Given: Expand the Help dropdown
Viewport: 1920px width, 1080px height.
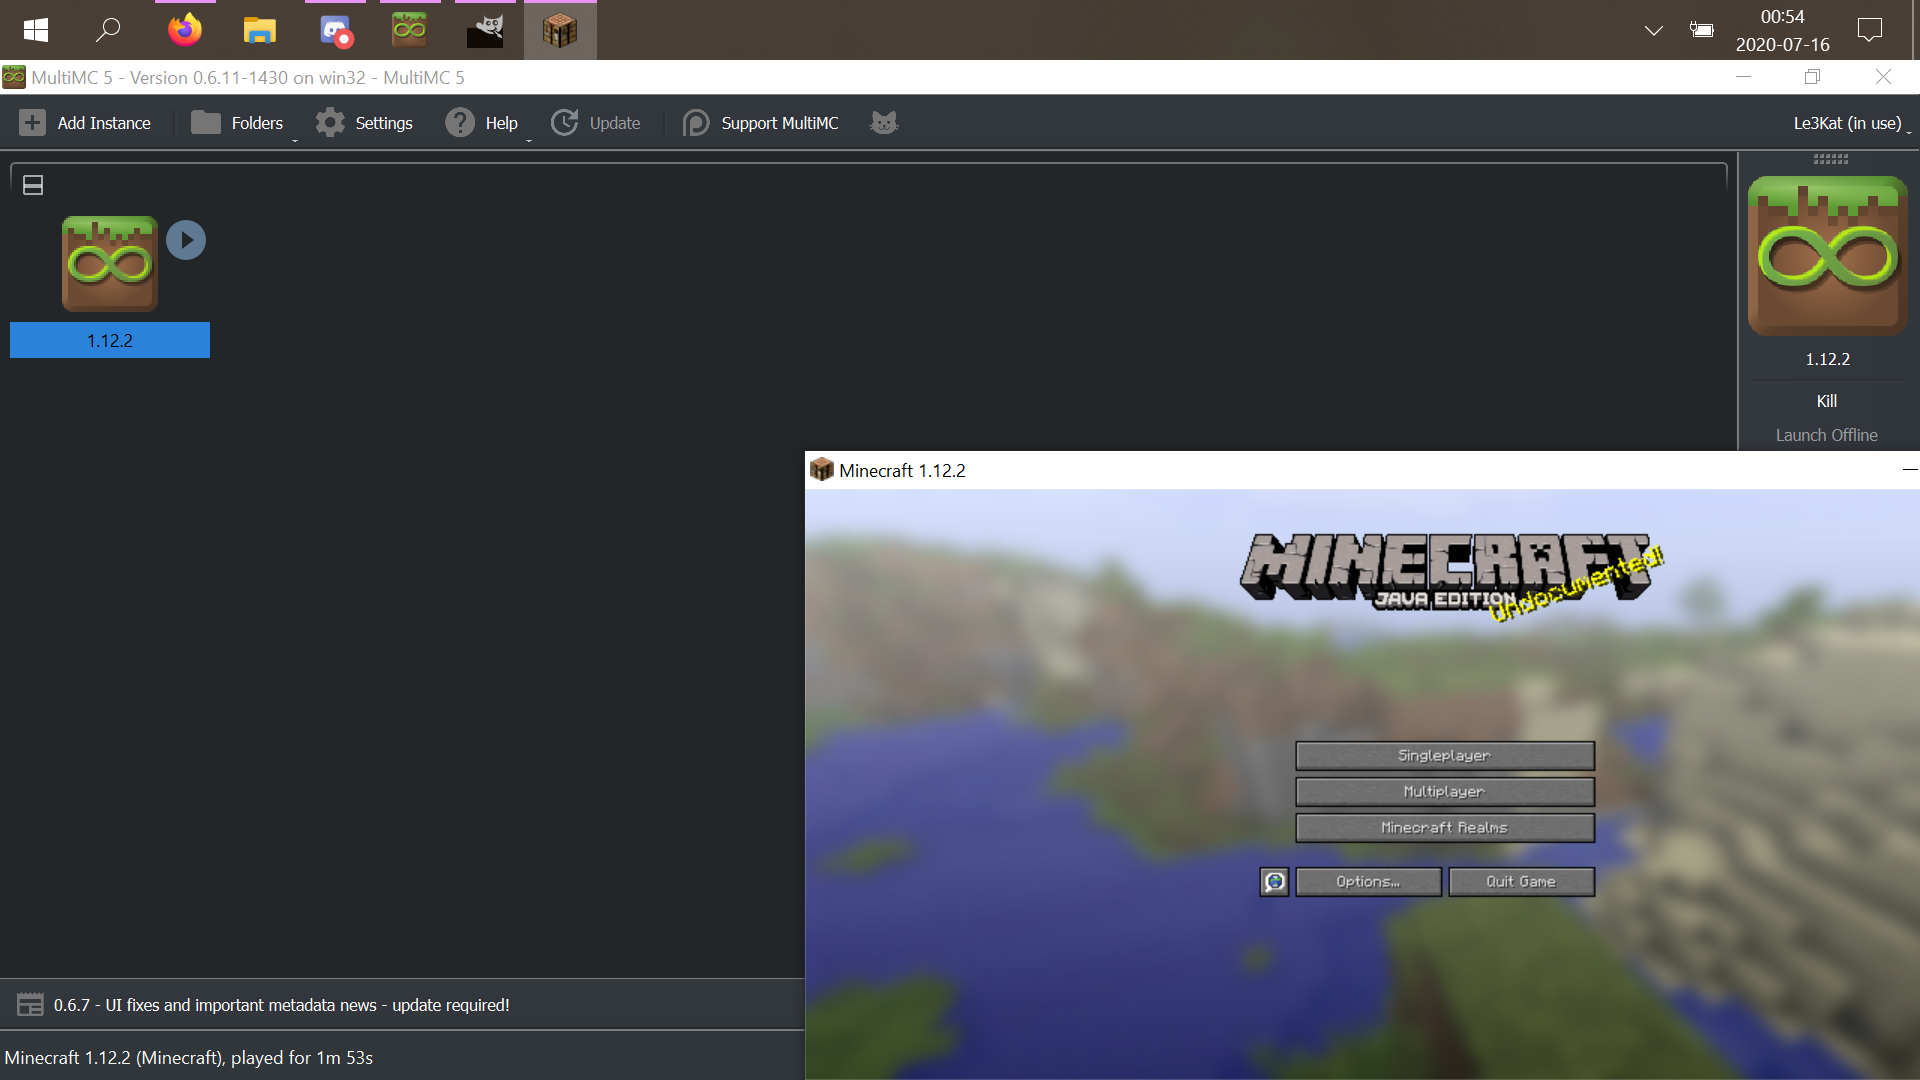Looking at the screenshot, I should click(483, 123).
